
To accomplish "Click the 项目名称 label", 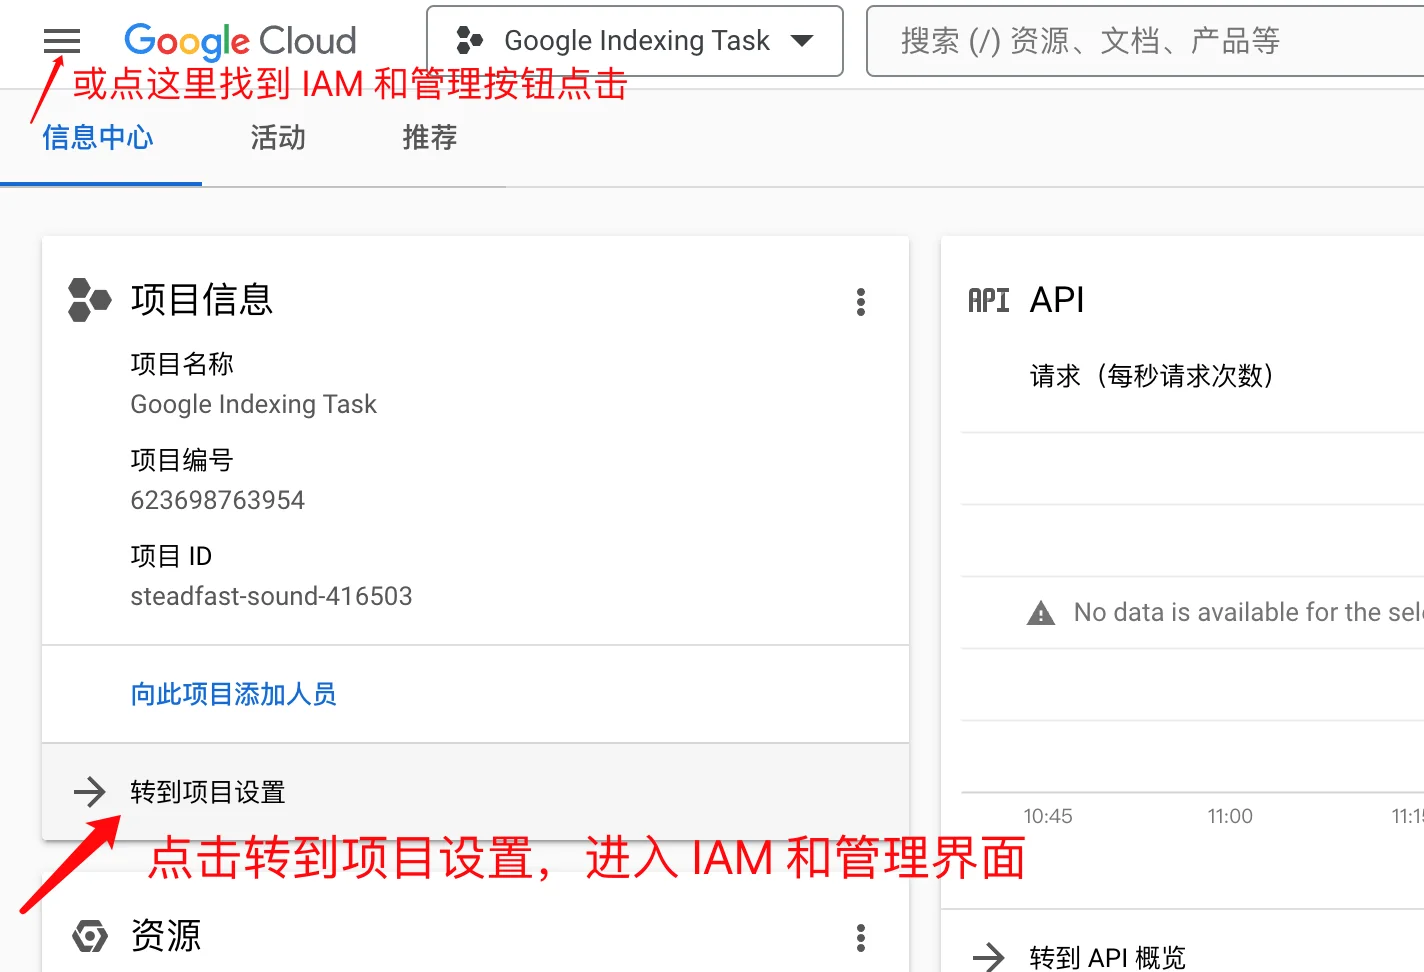I will (x=182, y=364).
